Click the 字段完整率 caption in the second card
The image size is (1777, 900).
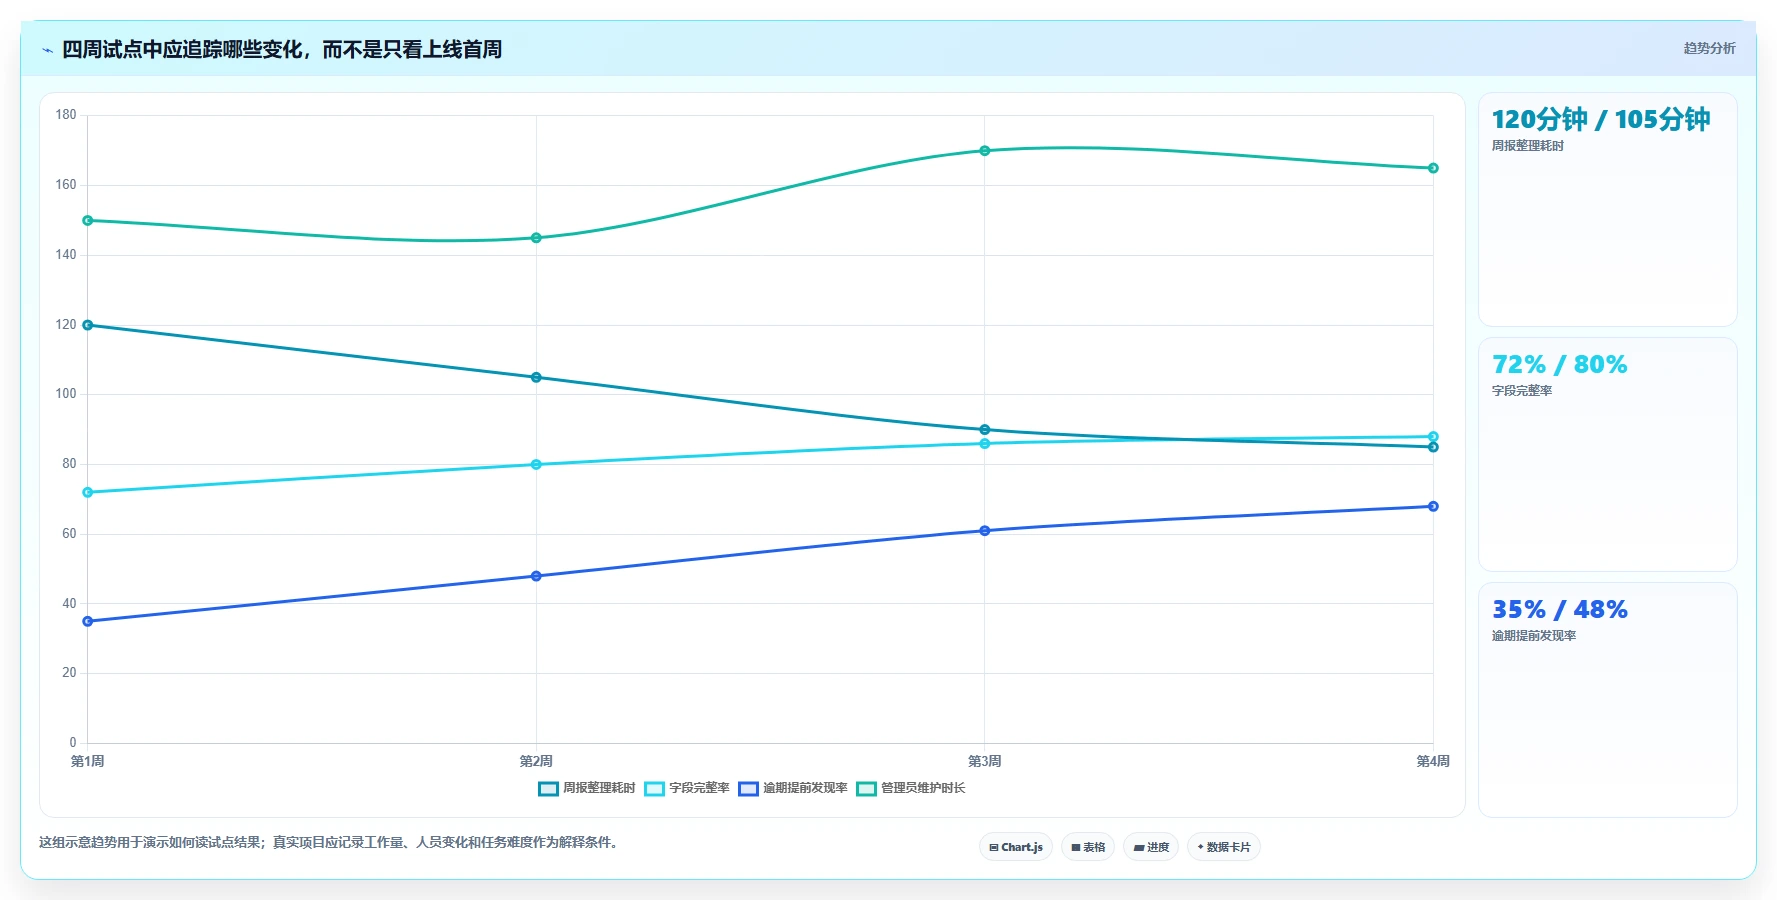1522,391
